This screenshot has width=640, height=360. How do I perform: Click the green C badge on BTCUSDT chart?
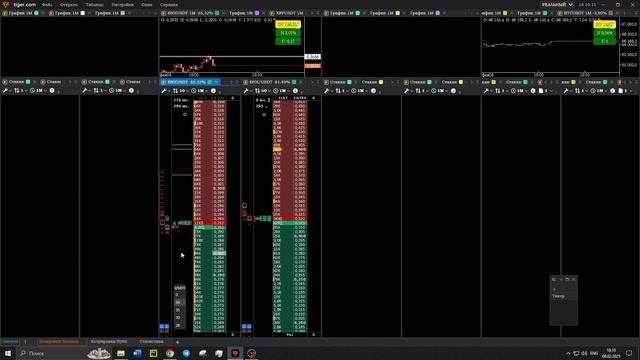(604, 41)
